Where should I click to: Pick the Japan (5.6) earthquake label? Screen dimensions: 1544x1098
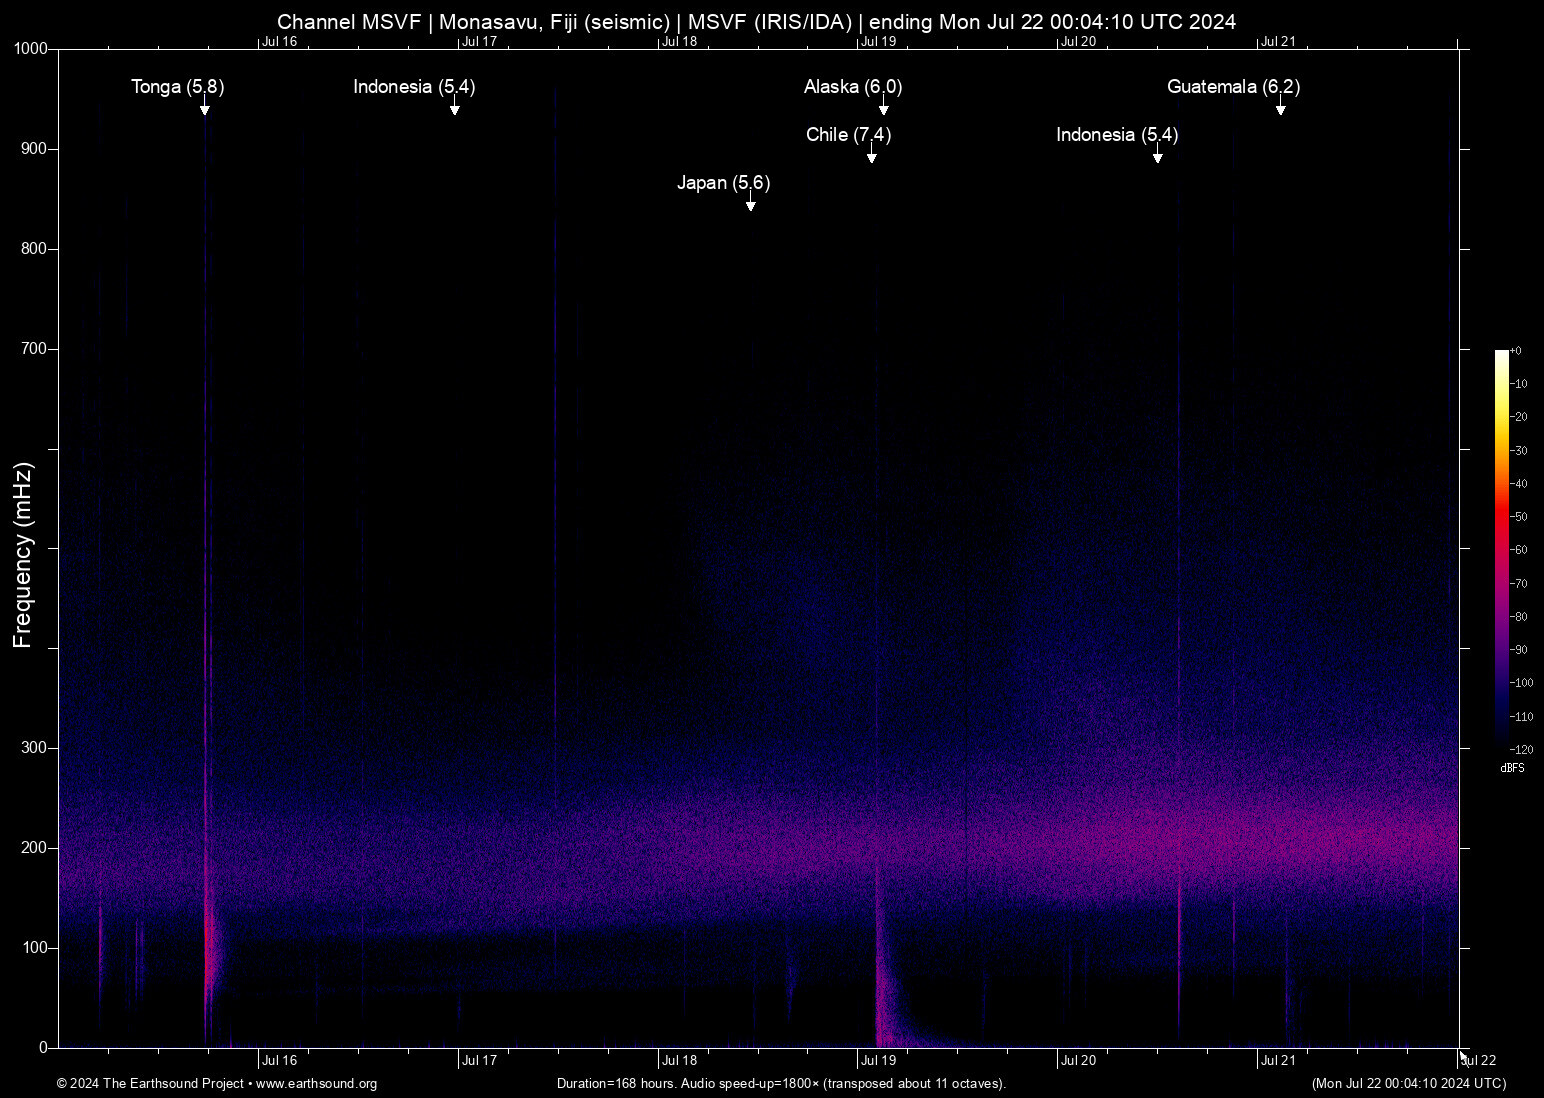[x=723, y=183]
